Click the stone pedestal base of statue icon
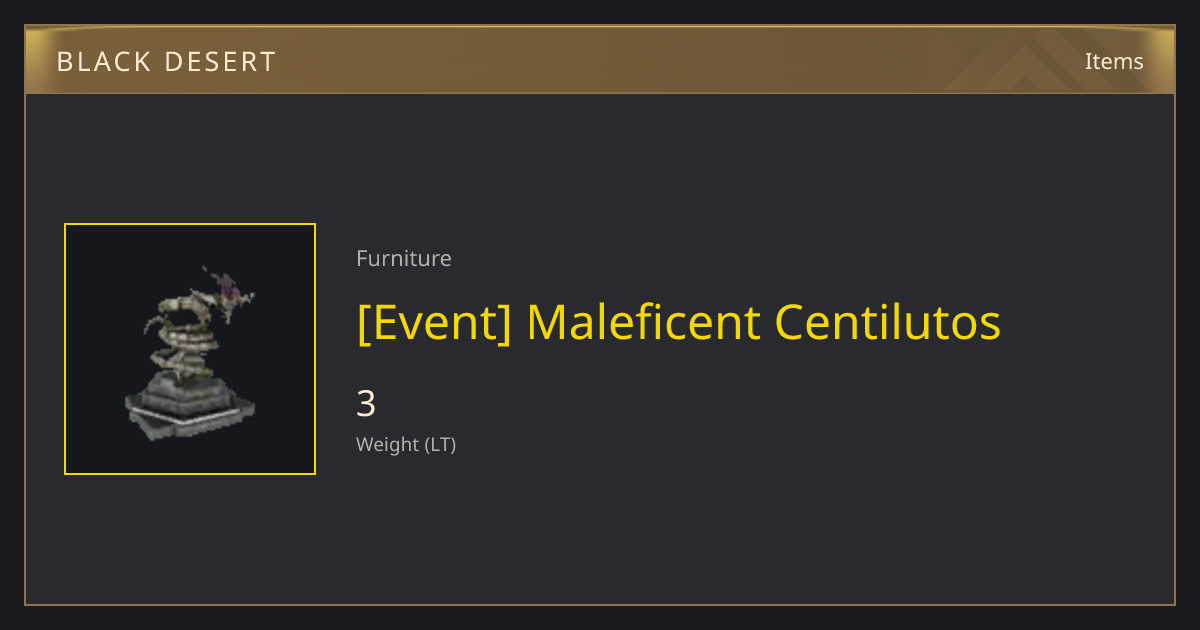Viewport: 1200px width, 630px height. click(x=190, y=405)
